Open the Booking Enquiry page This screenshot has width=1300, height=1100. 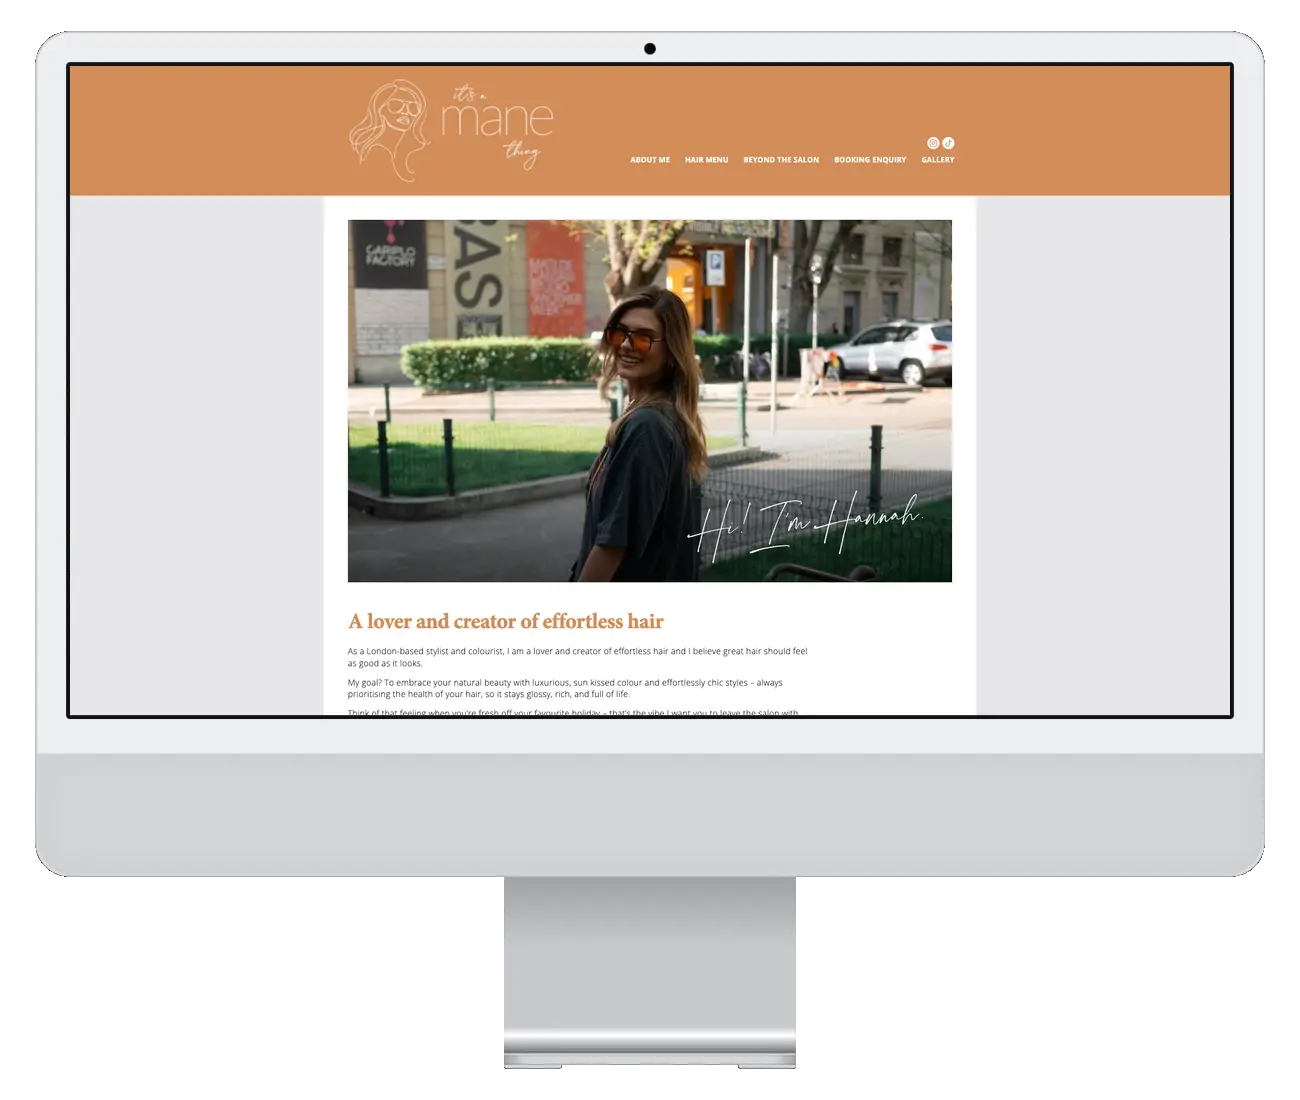coord(870,160)
